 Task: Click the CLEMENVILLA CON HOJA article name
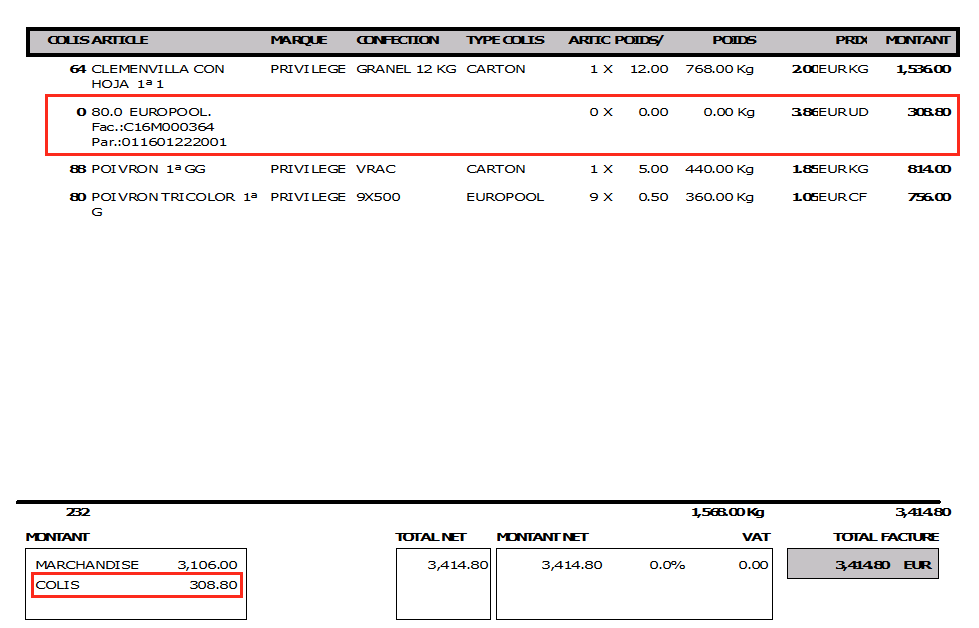pos(158,77)
